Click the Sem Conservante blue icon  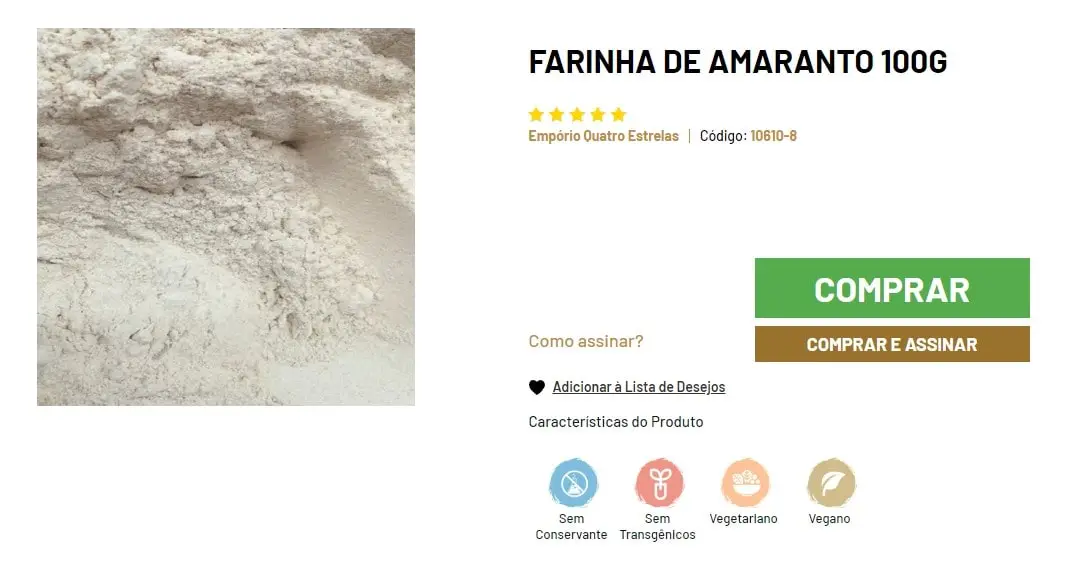[x=574, y=483]
